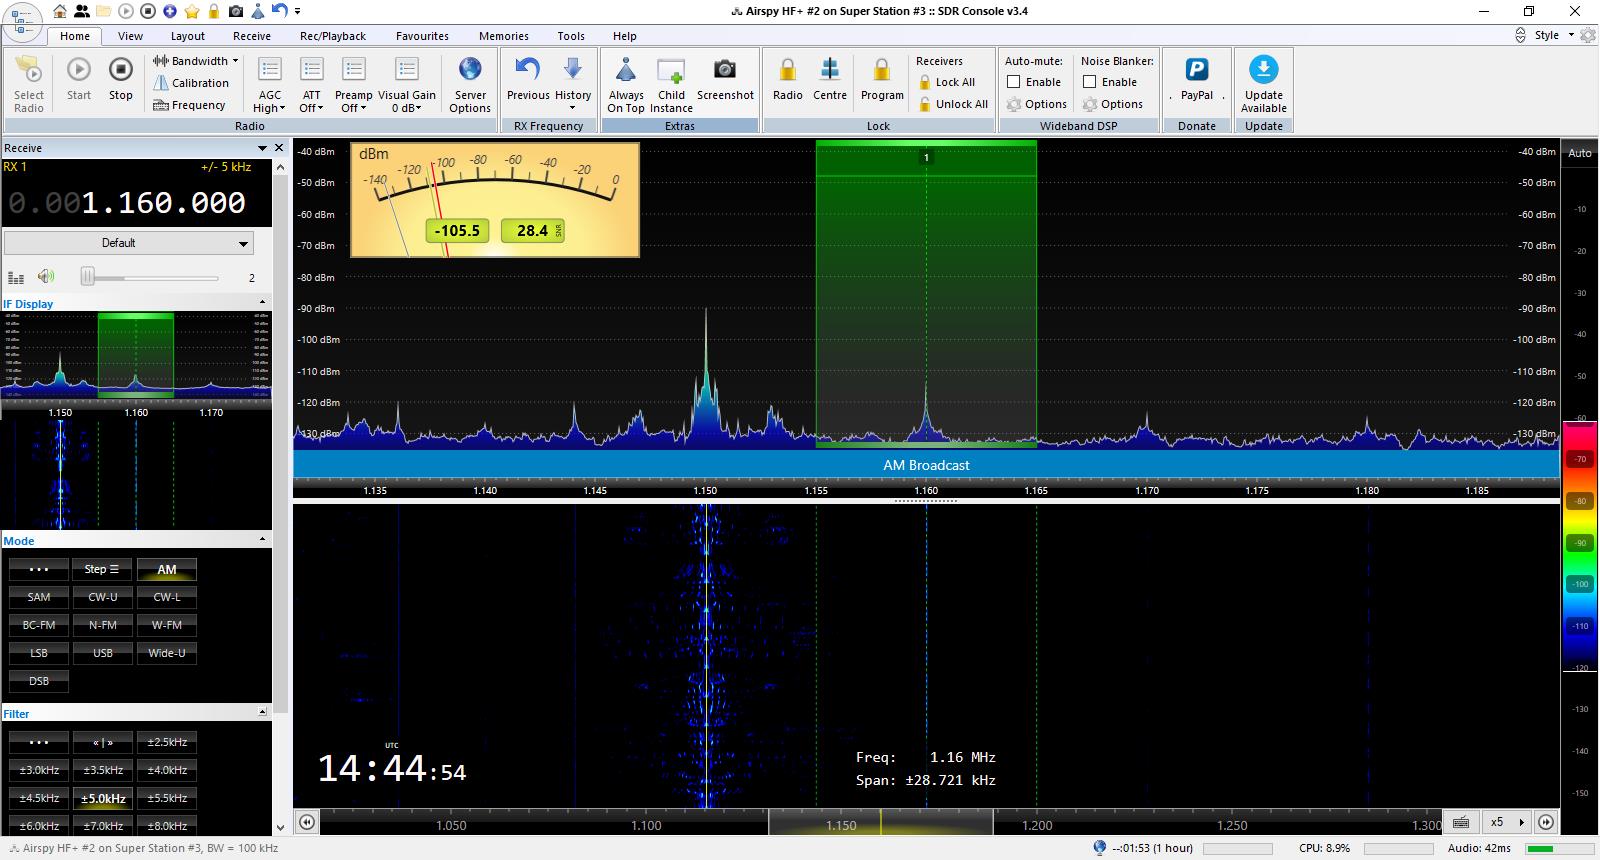Open Server Options globe icon
This screenshot has height=860, width=1600.
pyautogui.click(x=470, y=84)
